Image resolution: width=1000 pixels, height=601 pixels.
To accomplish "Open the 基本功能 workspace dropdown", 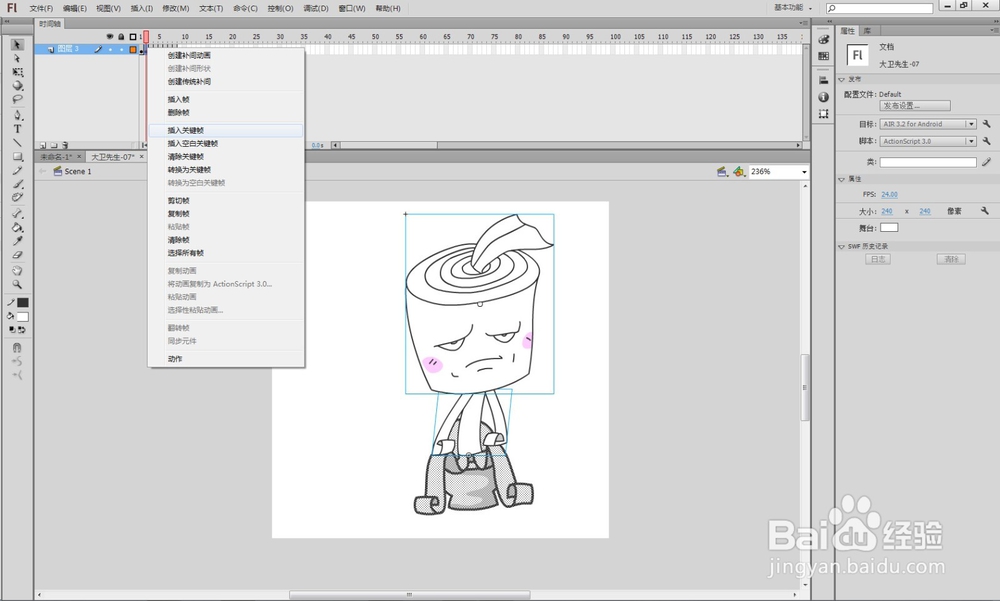I will tap(793, 8).
